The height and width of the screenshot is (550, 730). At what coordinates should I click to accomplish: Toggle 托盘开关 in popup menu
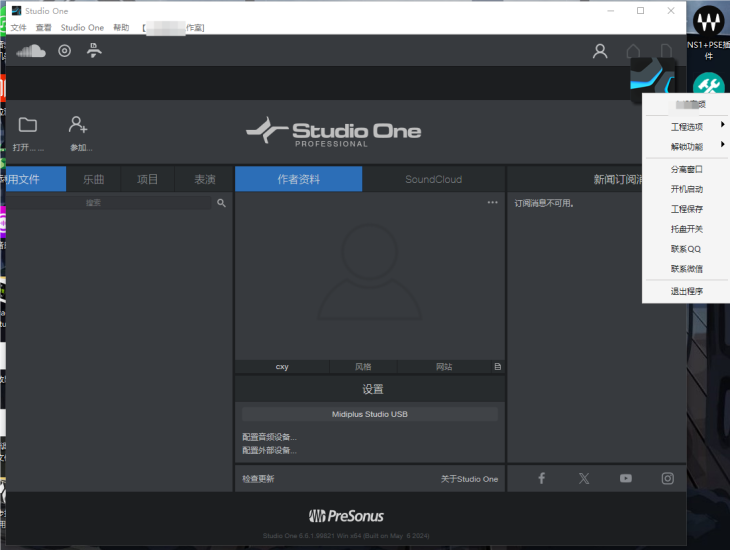point(687,229)
